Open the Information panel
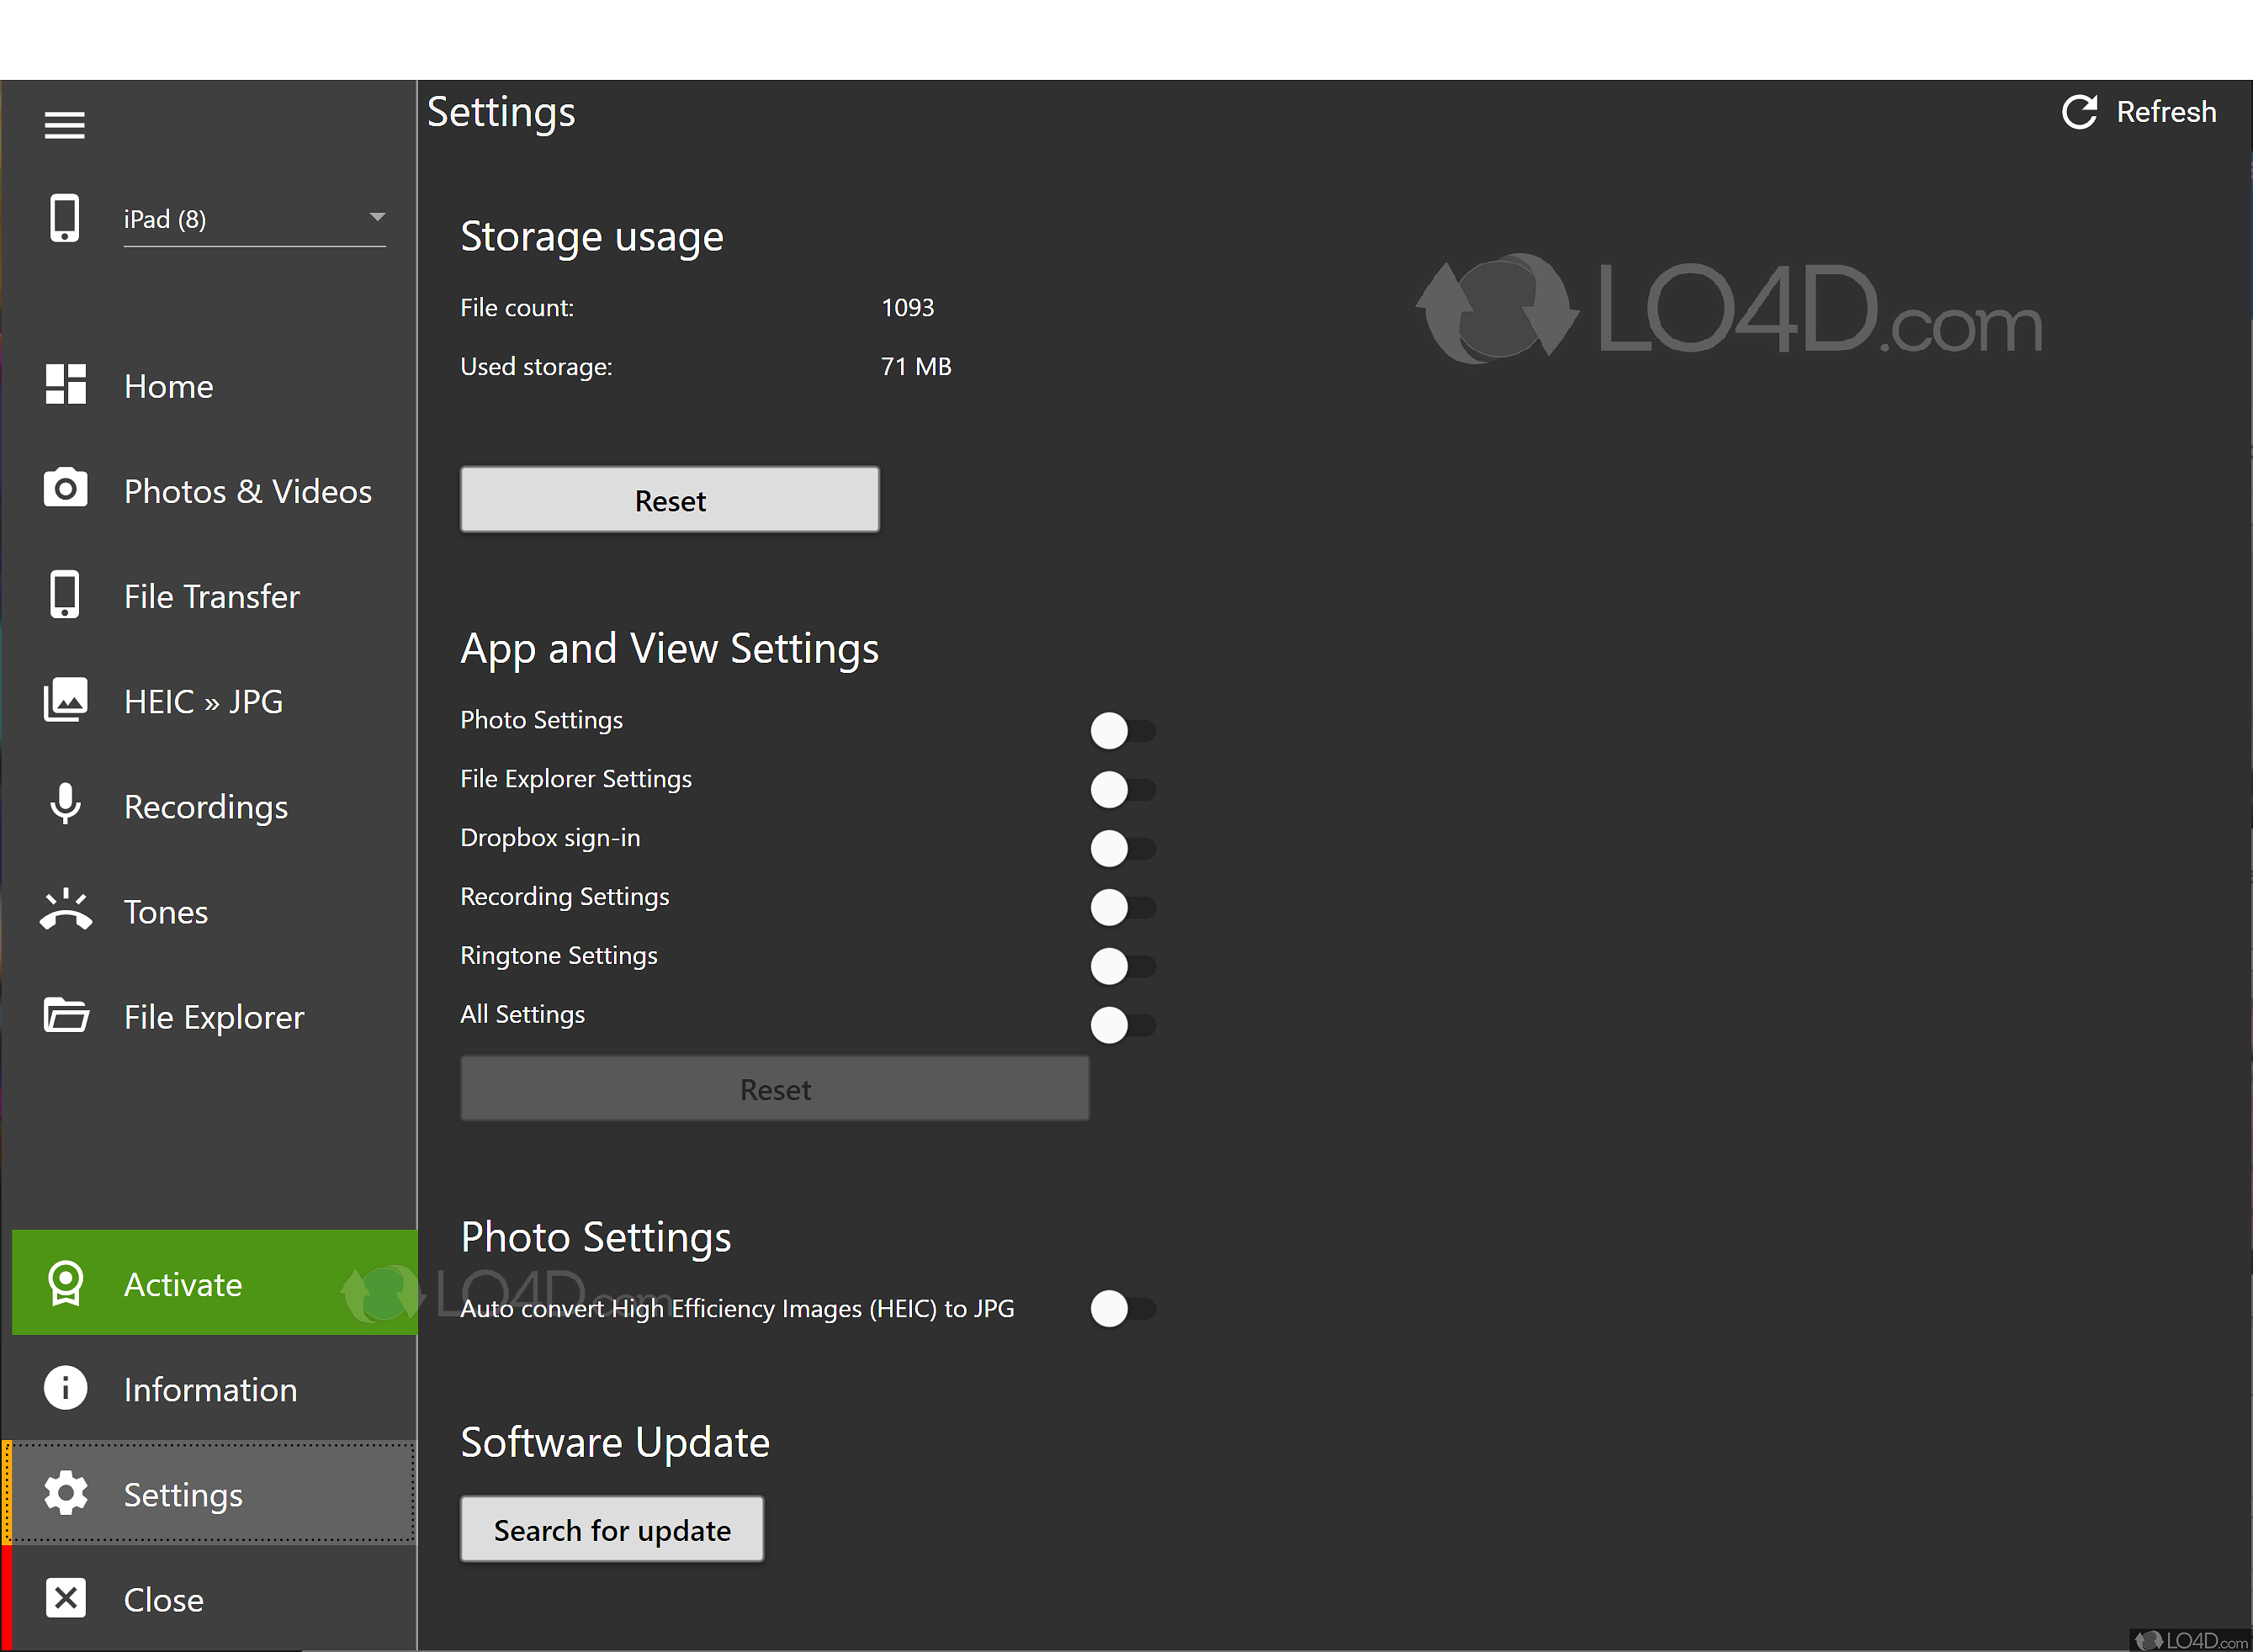 210,1389
